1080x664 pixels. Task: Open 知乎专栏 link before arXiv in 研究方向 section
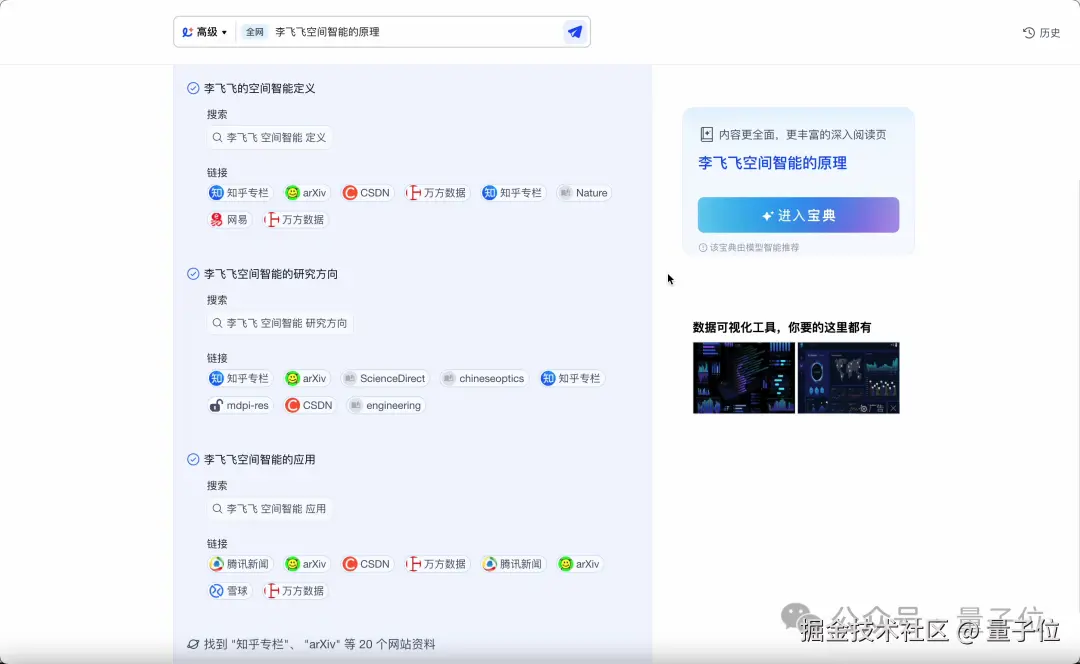pos(239,378)
